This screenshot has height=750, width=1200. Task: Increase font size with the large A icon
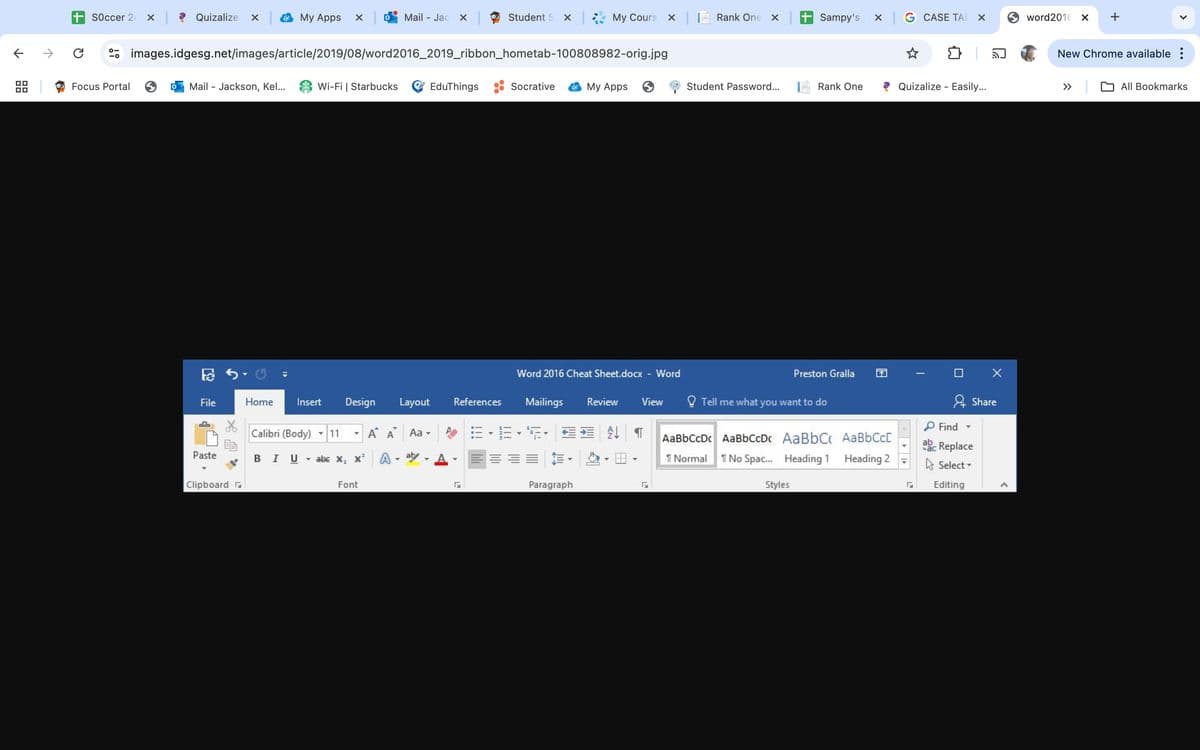[x=373, y=433]
